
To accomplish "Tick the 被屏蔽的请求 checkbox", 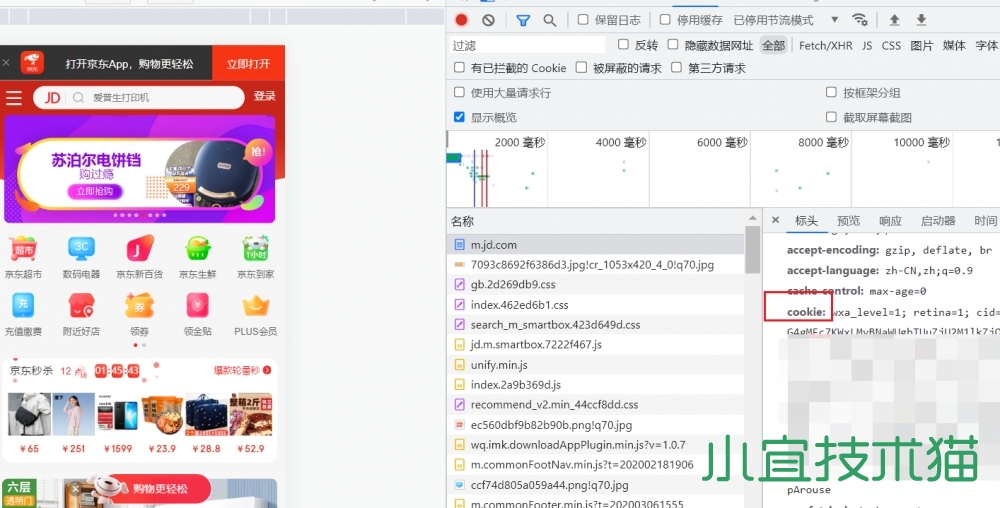I will pos(581,67).
